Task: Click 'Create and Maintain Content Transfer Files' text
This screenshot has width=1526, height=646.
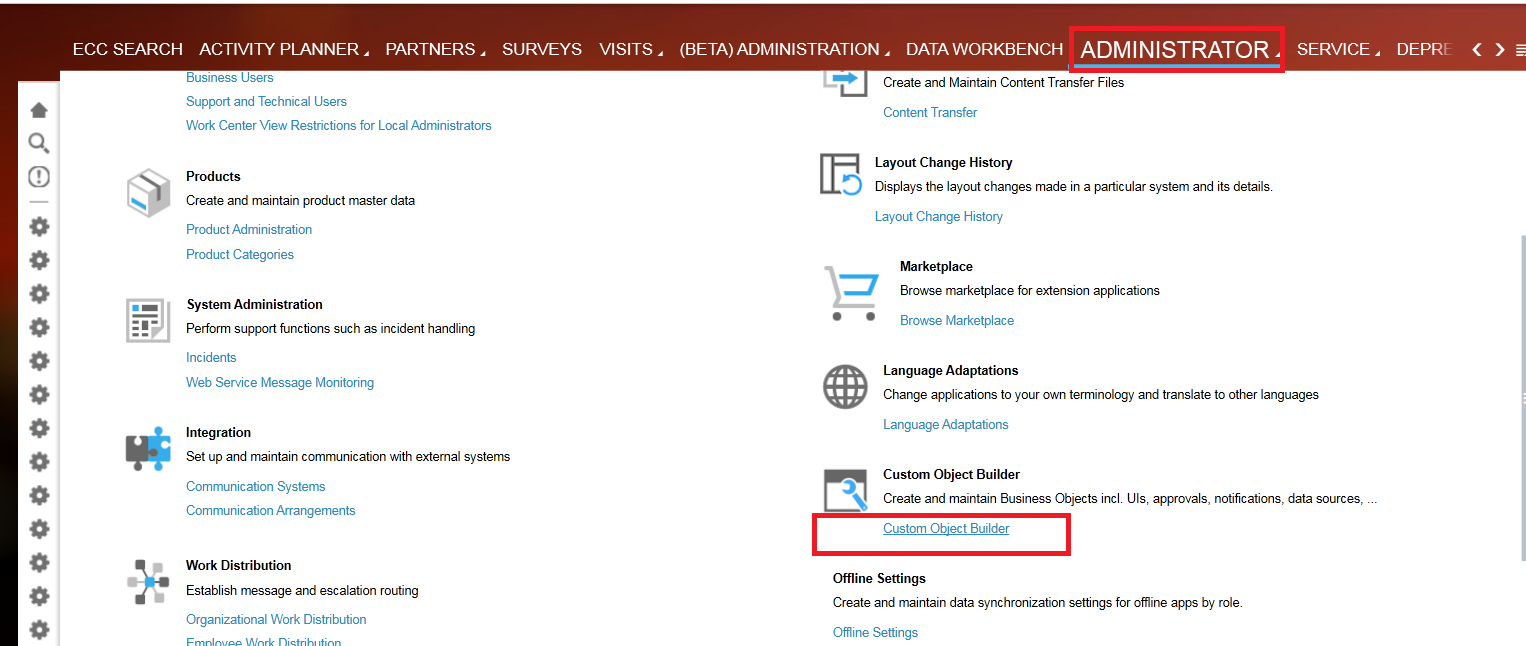Action: [1003, 82]
